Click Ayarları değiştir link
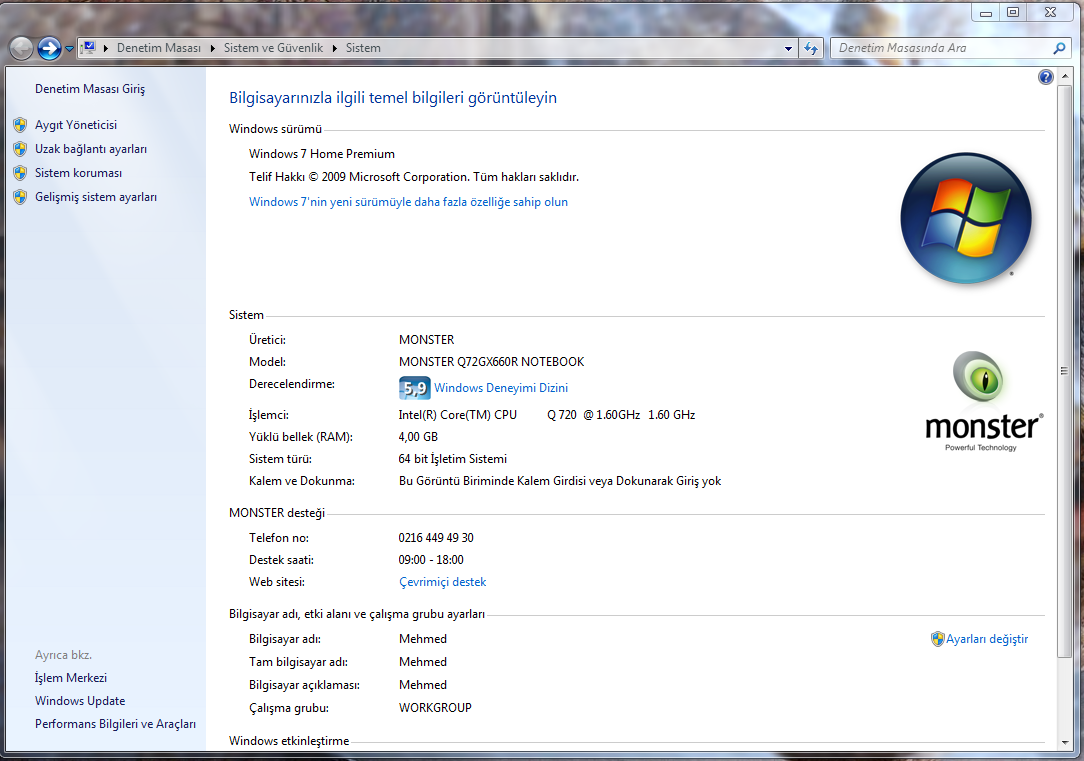 987,639
